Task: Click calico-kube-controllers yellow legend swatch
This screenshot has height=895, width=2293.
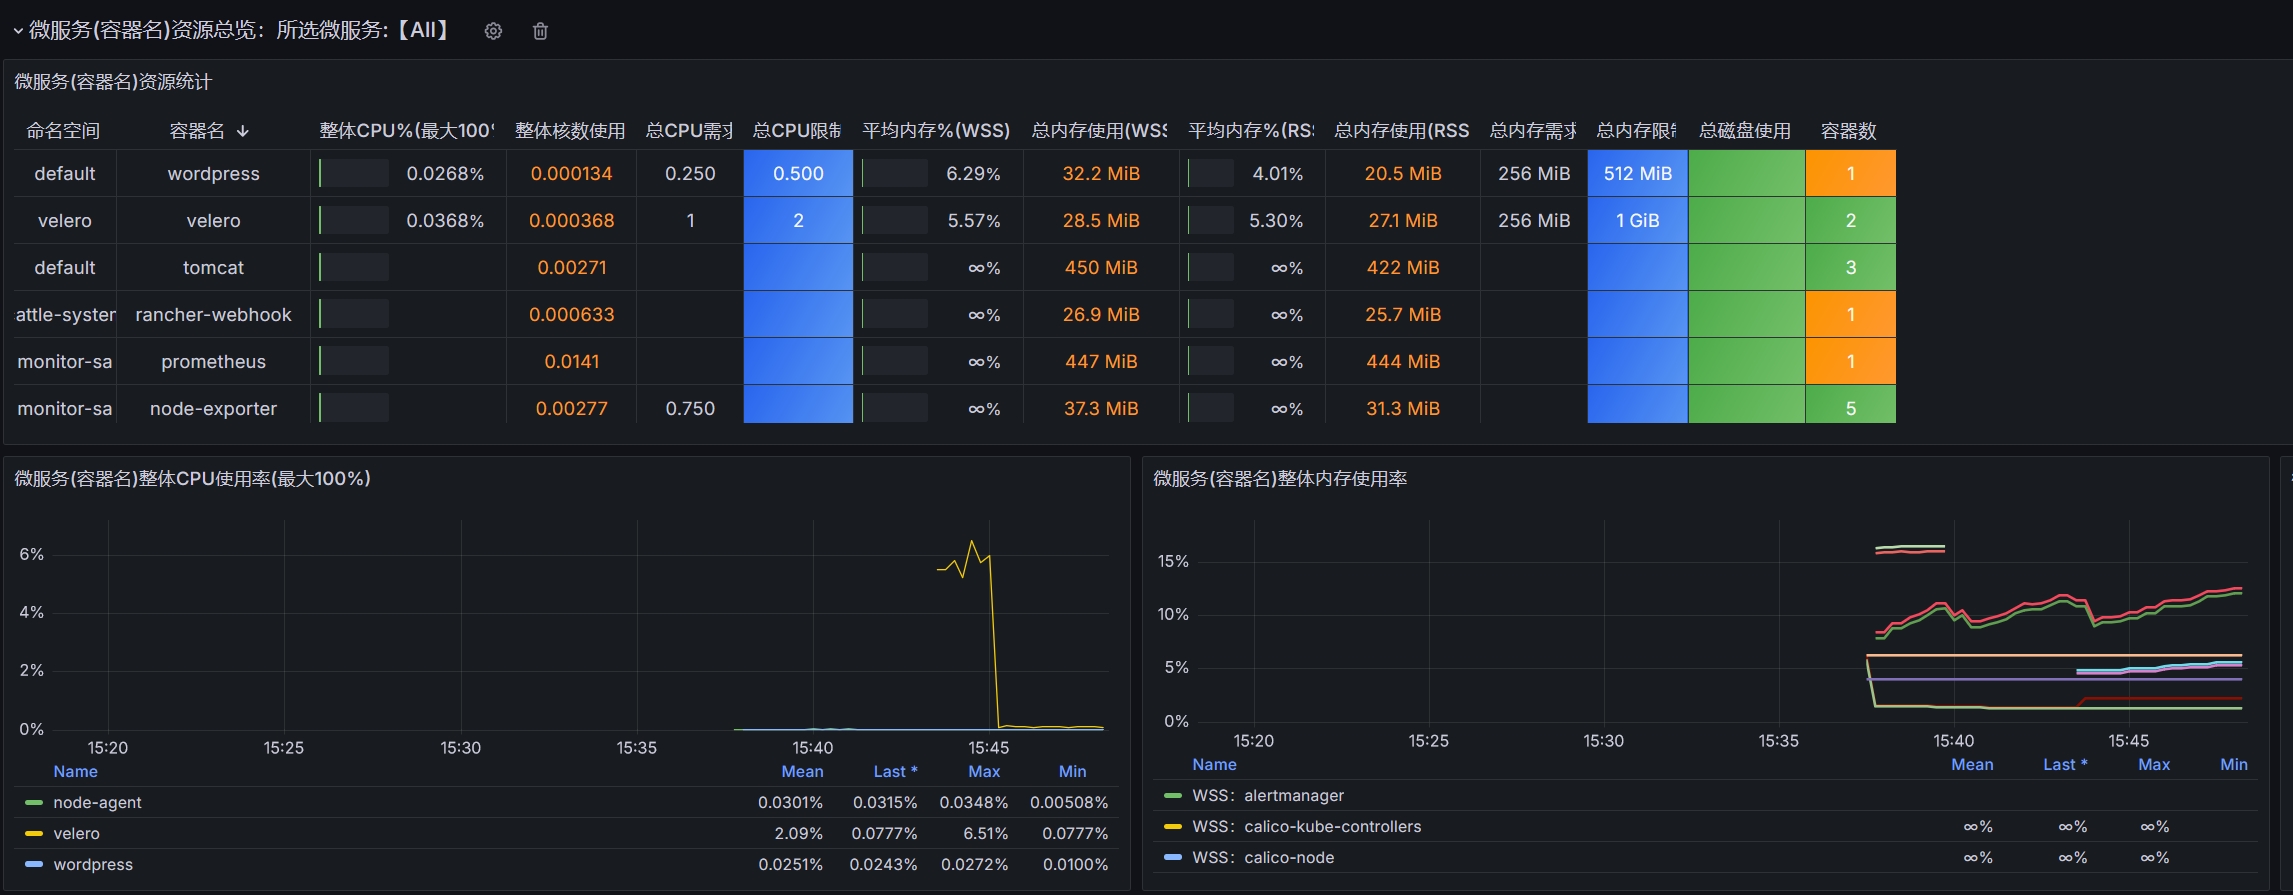Action: click(1173, 826)
